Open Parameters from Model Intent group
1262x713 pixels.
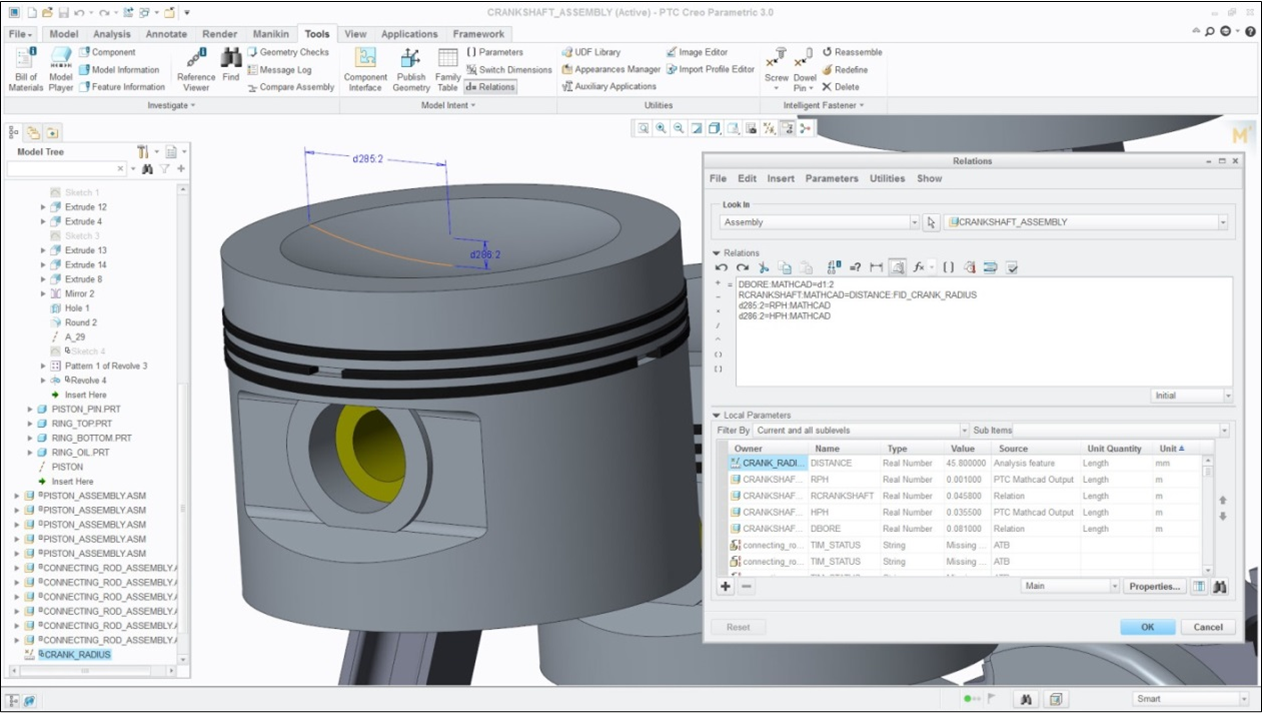(494, 52)
